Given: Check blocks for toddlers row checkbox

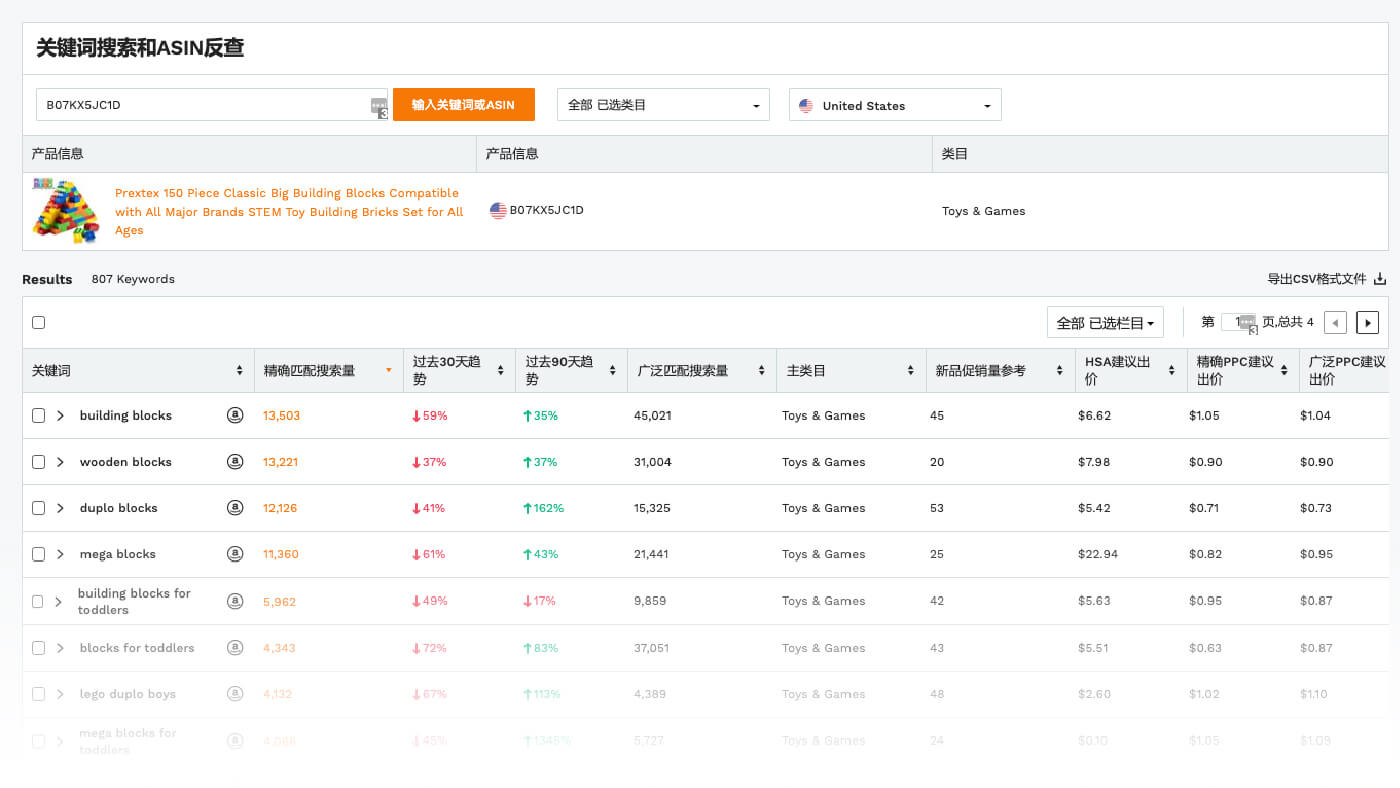Looking at the screenshot, I should pos(38,647).
